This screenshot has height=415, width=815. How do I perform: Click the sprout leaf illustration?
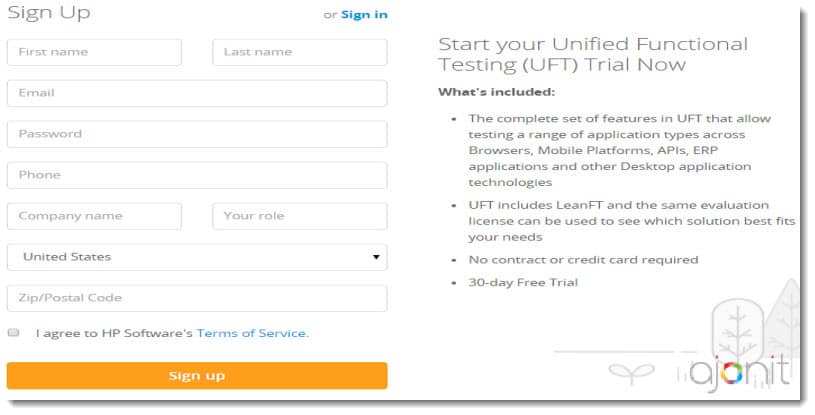(x=631, y=374)
